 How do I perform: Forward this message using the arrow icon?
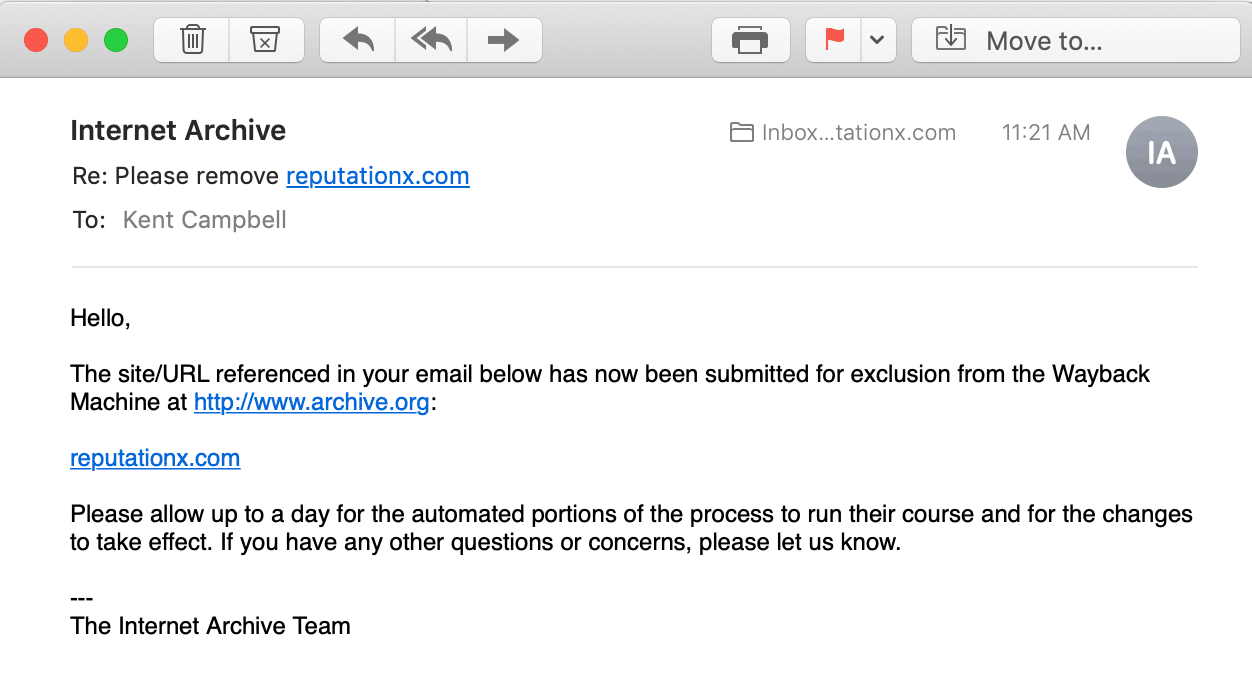tap(504, 39)
